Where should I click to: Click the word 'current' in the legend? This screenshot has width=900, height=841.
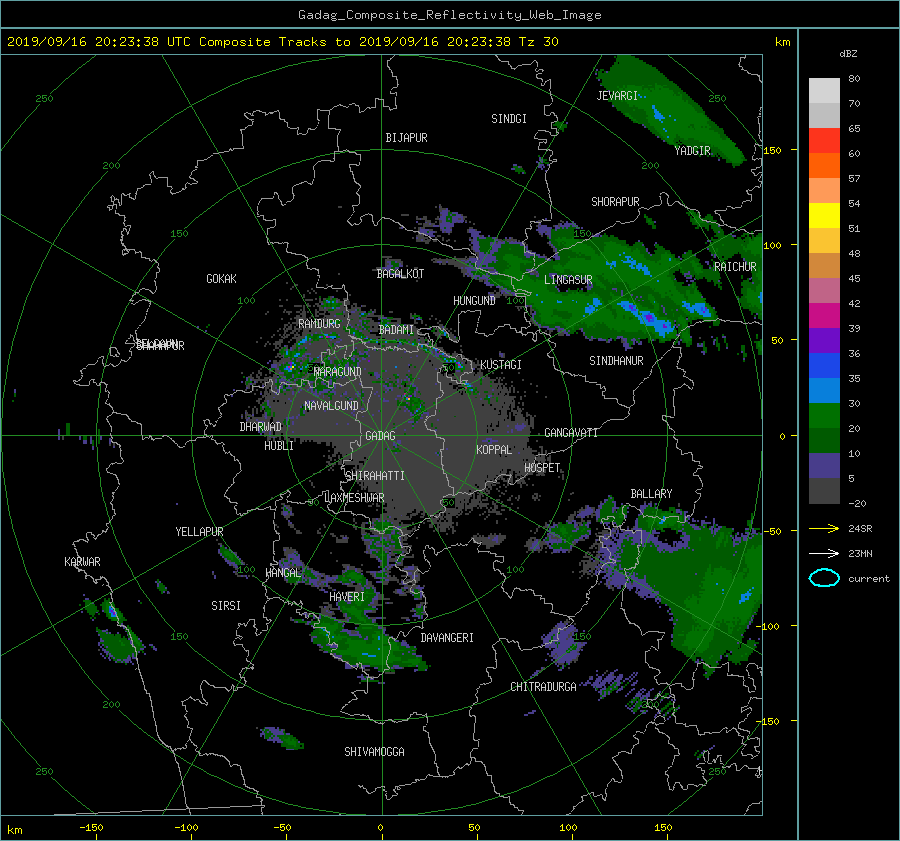tap(868, 579)
